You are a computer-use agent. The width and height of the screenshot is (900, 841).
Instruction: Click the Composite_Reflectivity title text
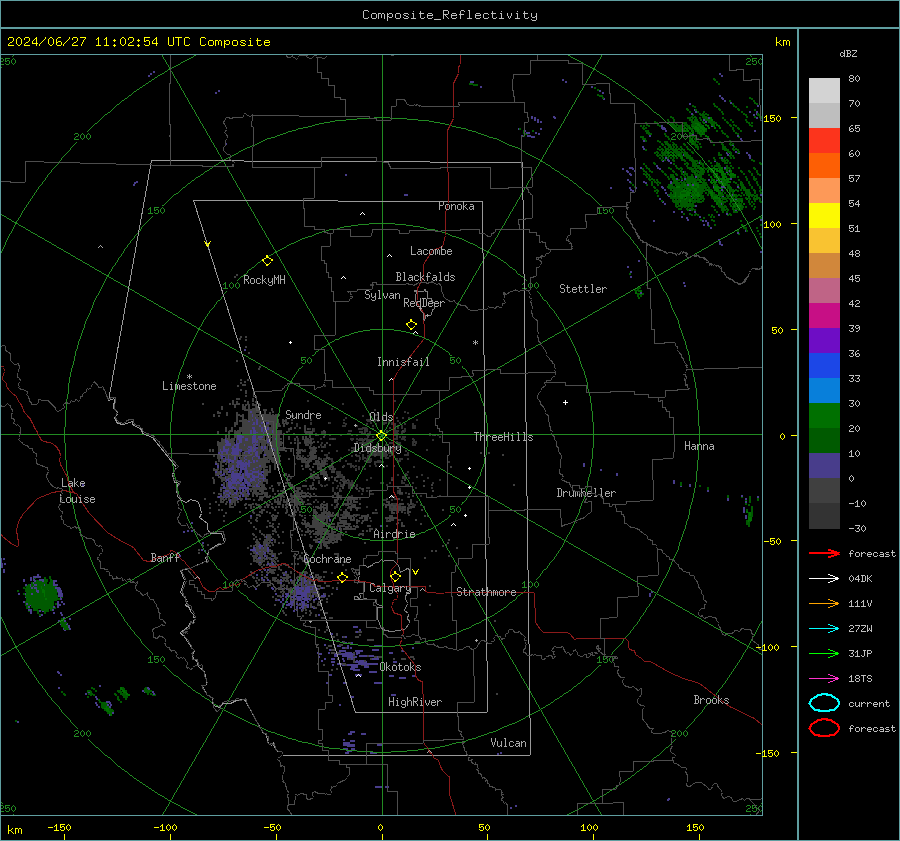[x=450, y=15]
